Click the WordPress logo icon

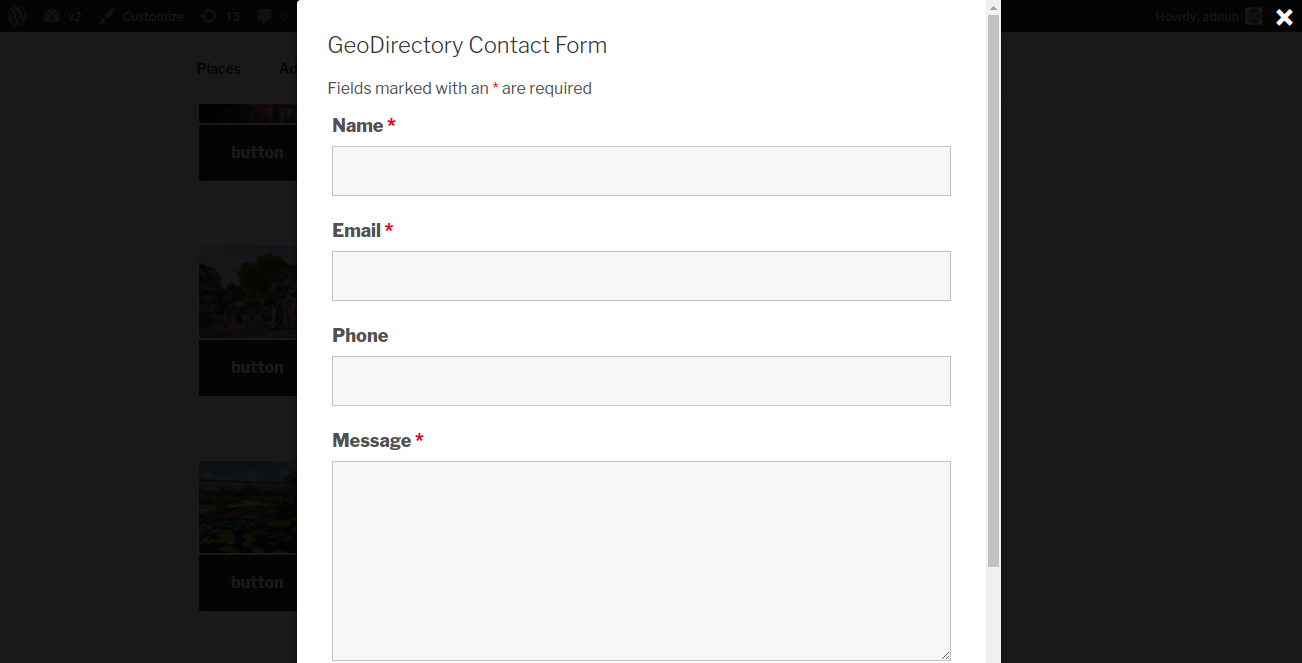point(17,16)
